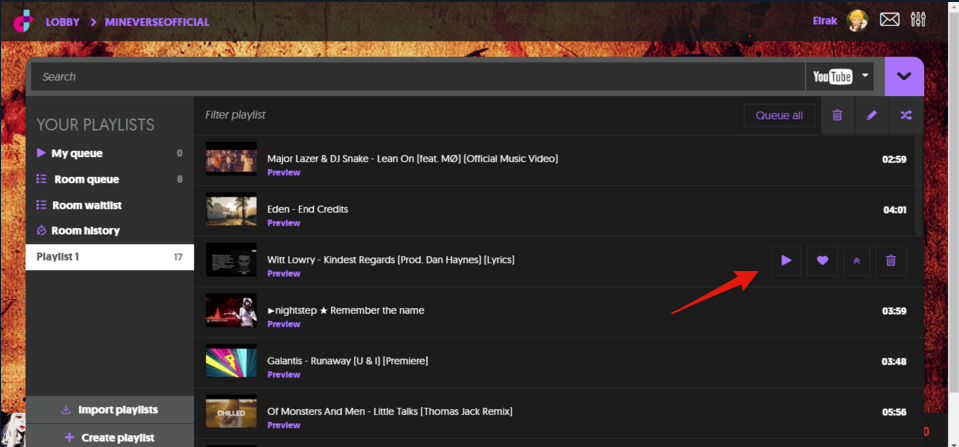Select title 'Witt Lowry - Kindest Regards'
959x447 pixels.
pyautogui.click(x=391, y=260)
